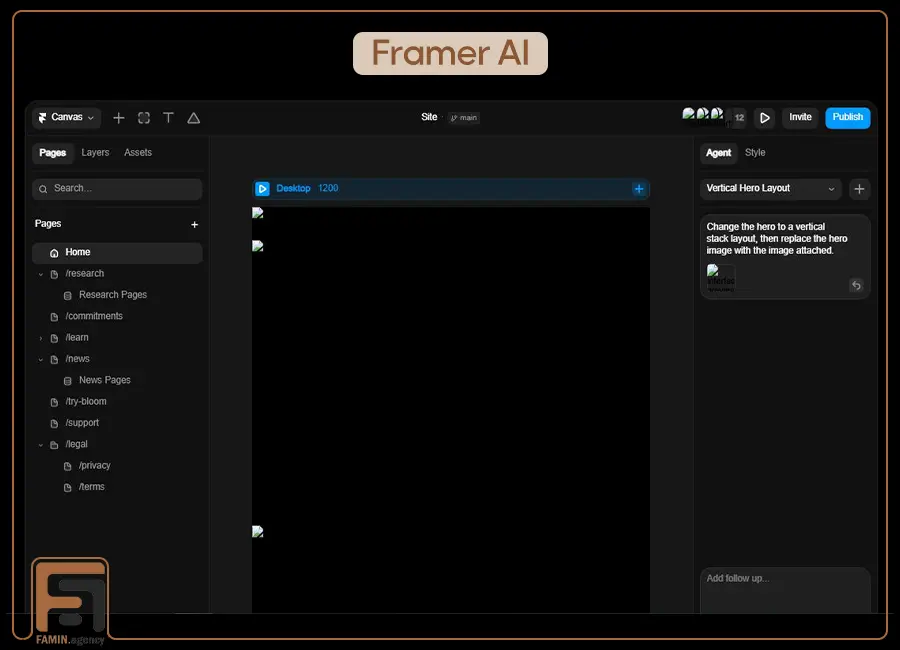
Task: Click the search magnifier icon
Action: pyautogui.click(x=43, y=189)
